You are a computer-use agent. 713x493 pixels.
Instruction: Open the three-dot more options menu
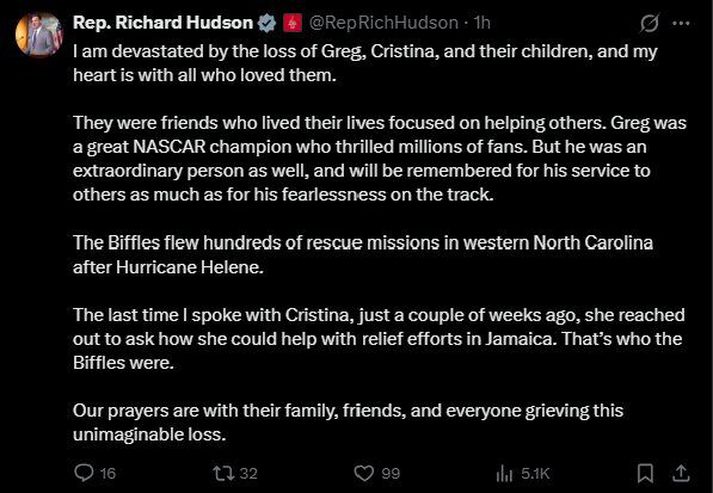pyautogui.click(x=681, y=22)
